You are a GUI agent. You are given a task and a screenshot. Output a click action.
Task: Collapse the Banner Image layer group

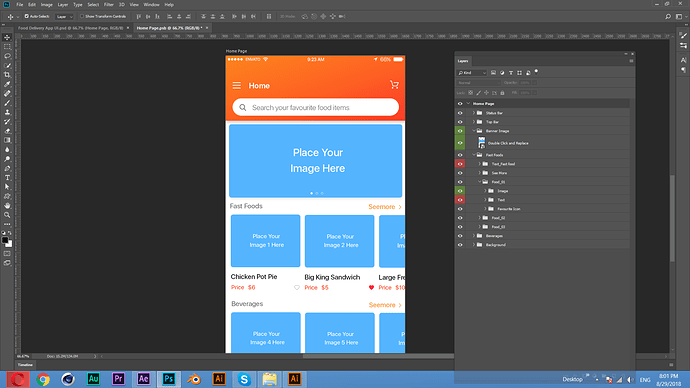pyautogui.click(x=474, y=131)
